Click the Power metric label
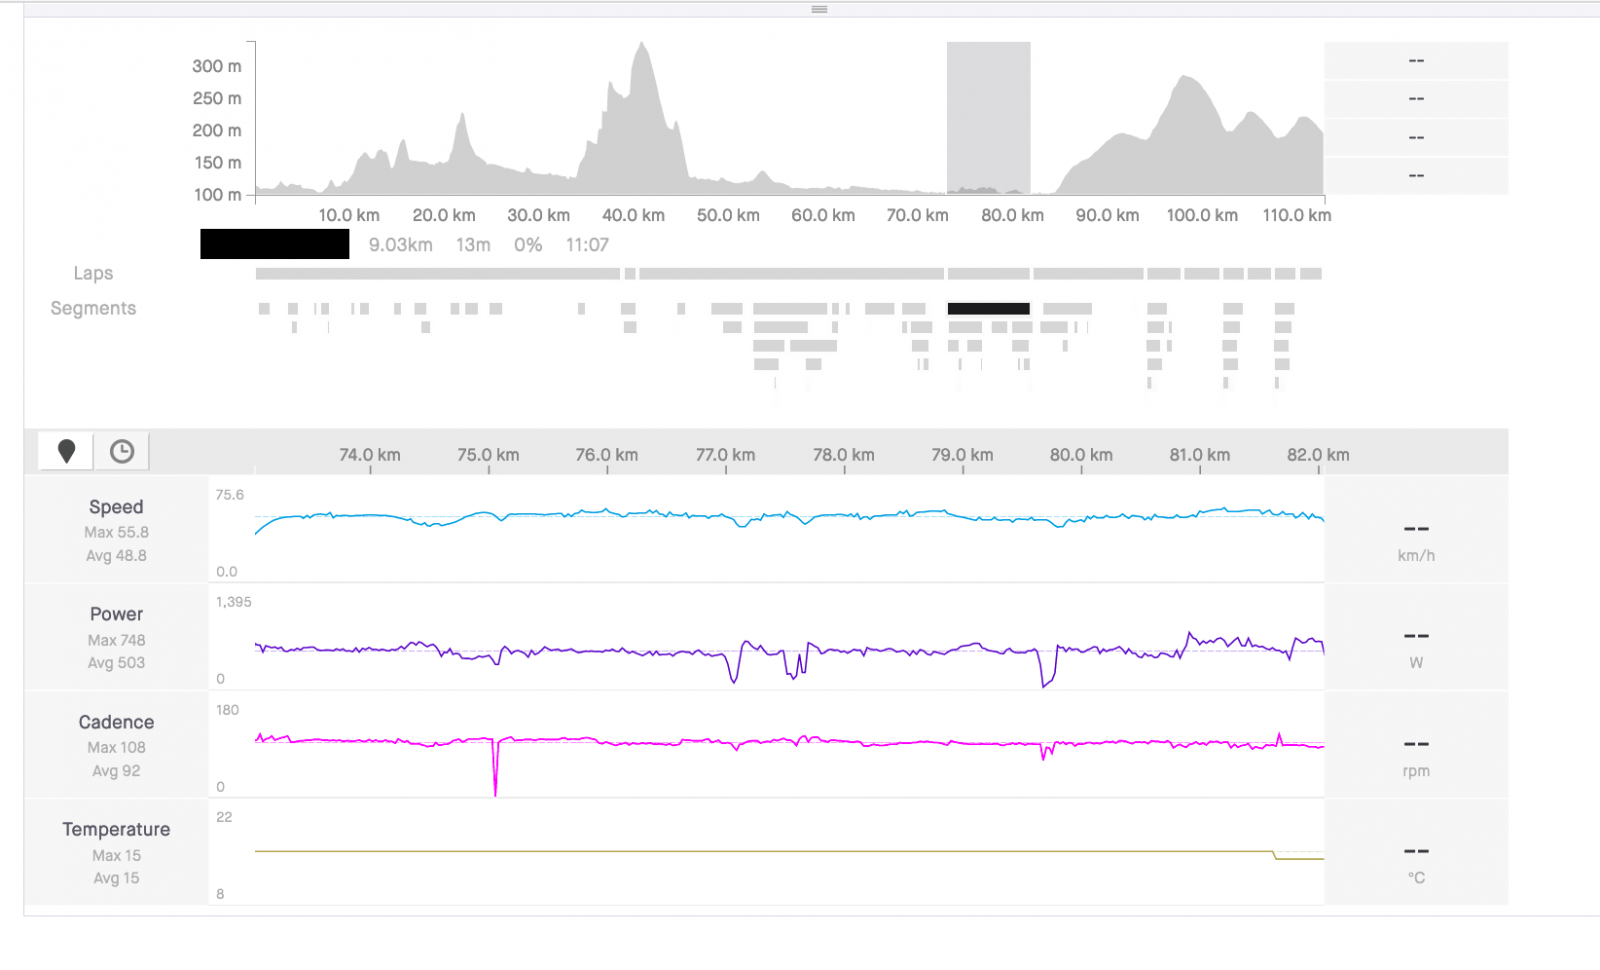Screen dimensions: 1600x970 (x=116, y=614)
